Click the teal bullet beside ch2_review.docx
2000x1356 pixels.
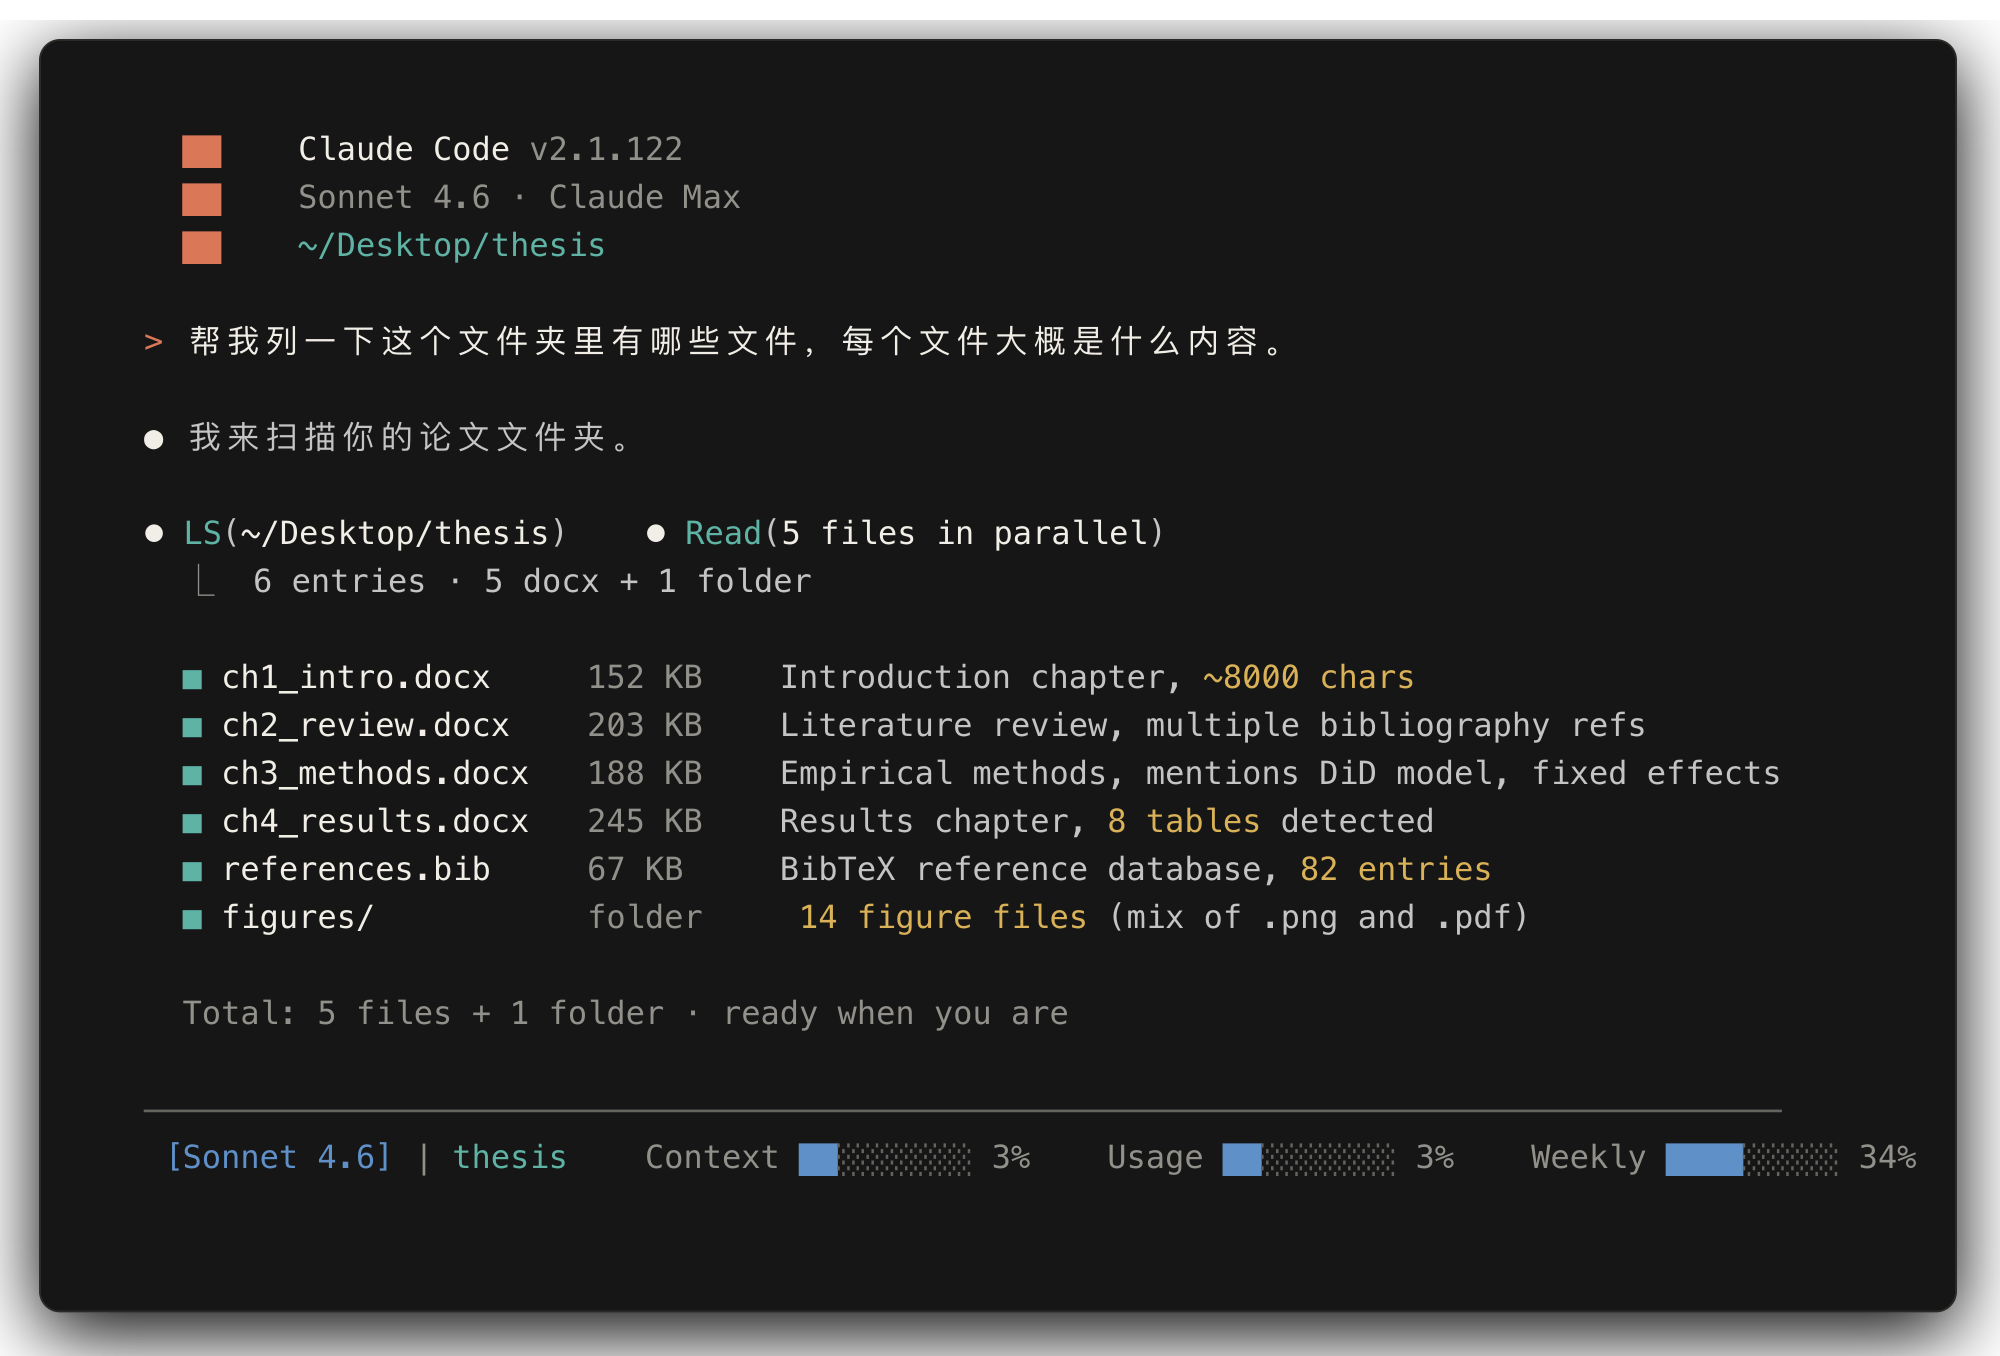(x=192, y=728)
